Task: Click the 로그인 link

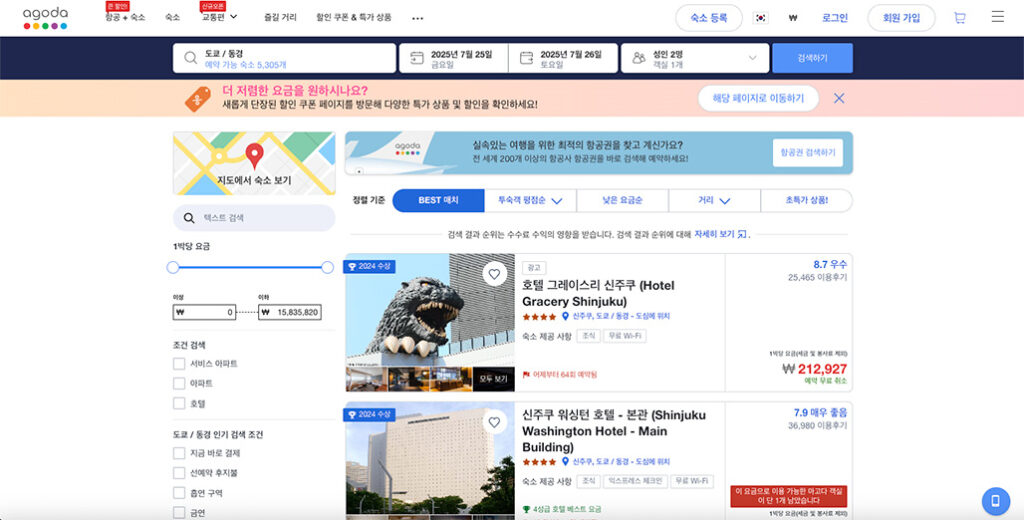Action: [x=835, y=18]
